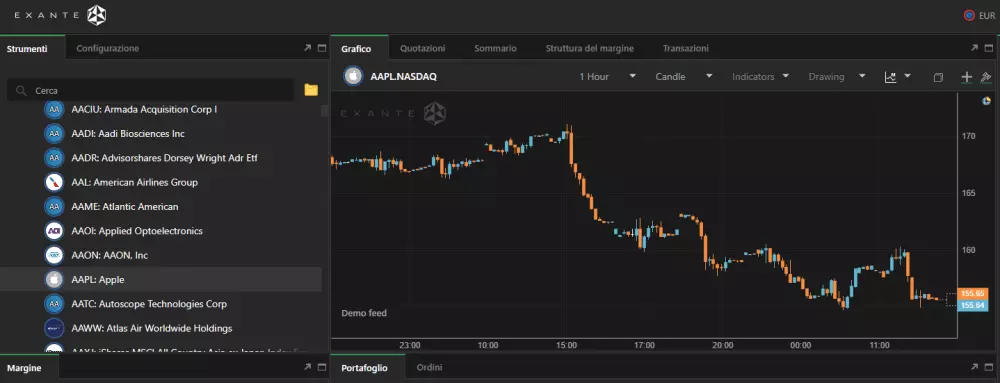The image size is (1000, 383).
Task: Click the chart template icon
Action: pyautogui.click(x=890, y=77)
